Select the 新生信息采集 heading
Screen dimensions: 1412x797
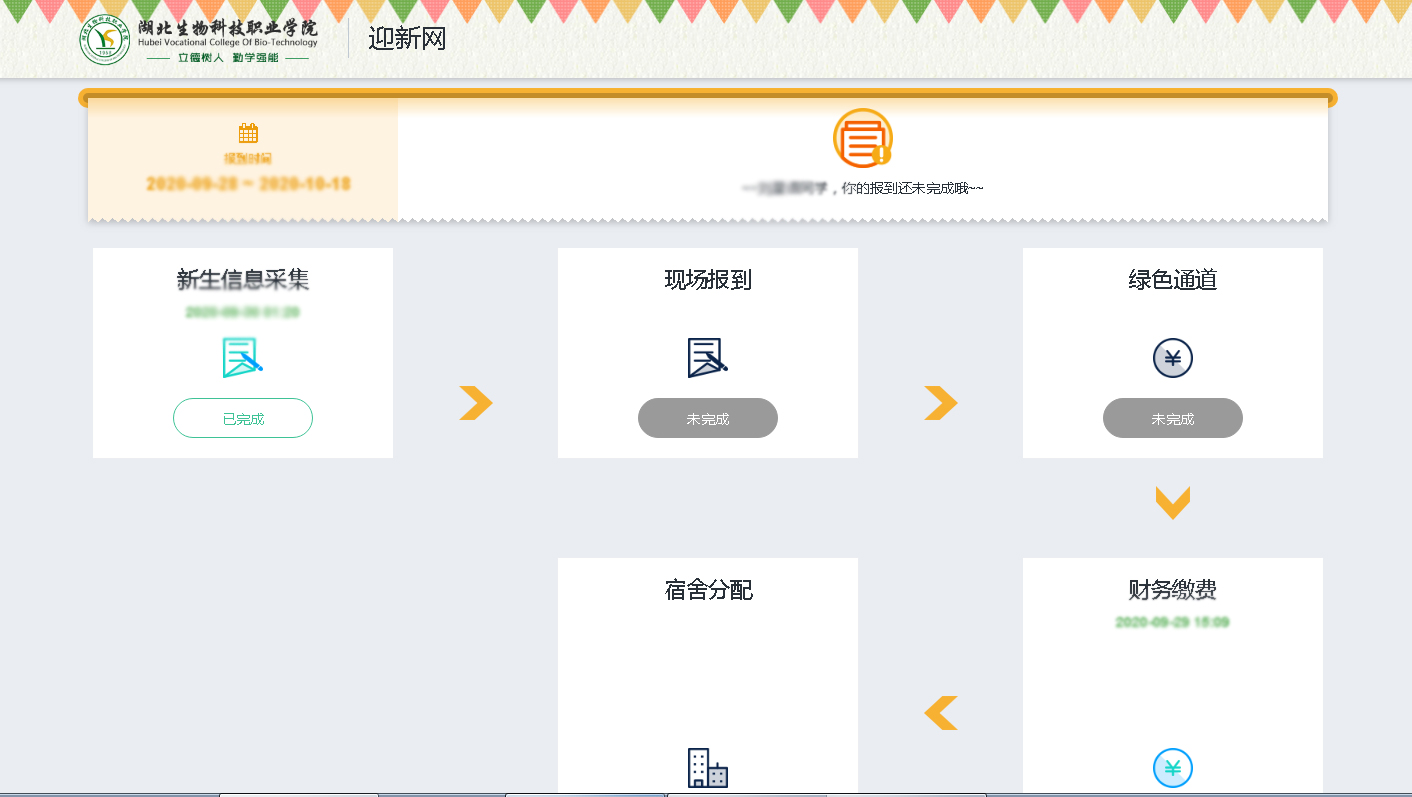243,280
